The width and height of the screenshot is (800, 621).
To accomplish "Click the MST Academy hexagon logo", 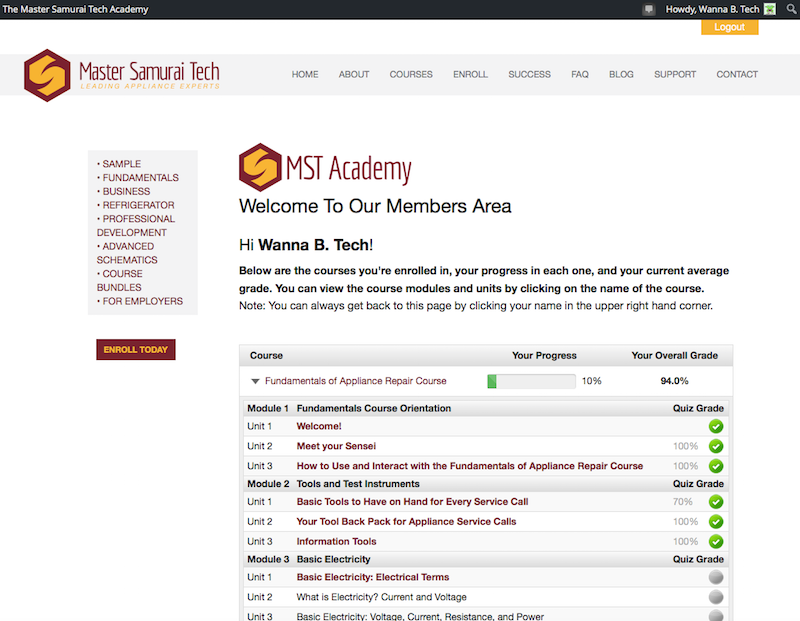I will (260, 167).
